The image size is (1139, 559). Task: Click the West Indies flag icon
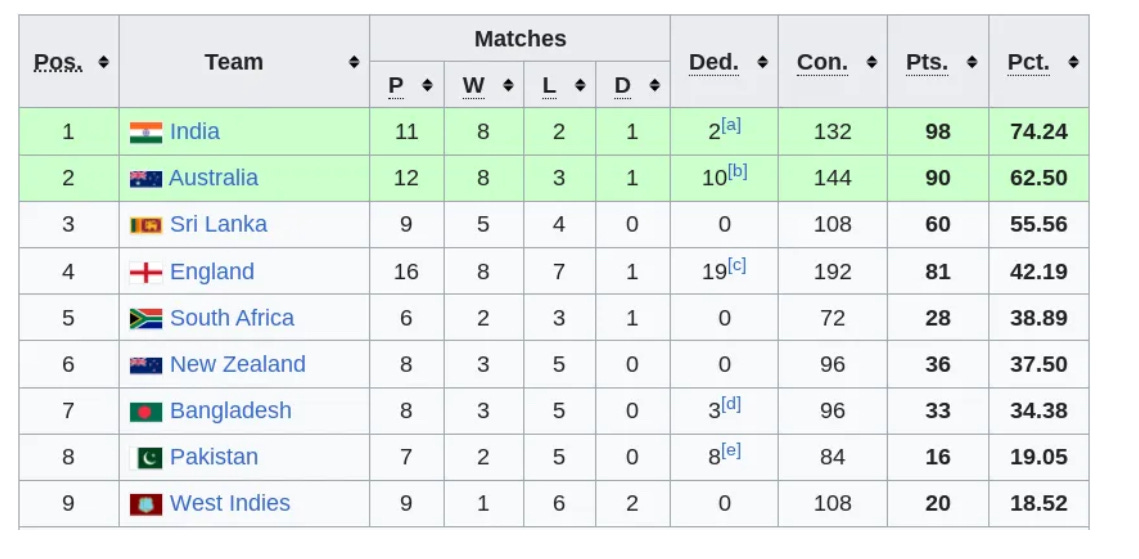(x=146, y=505)
